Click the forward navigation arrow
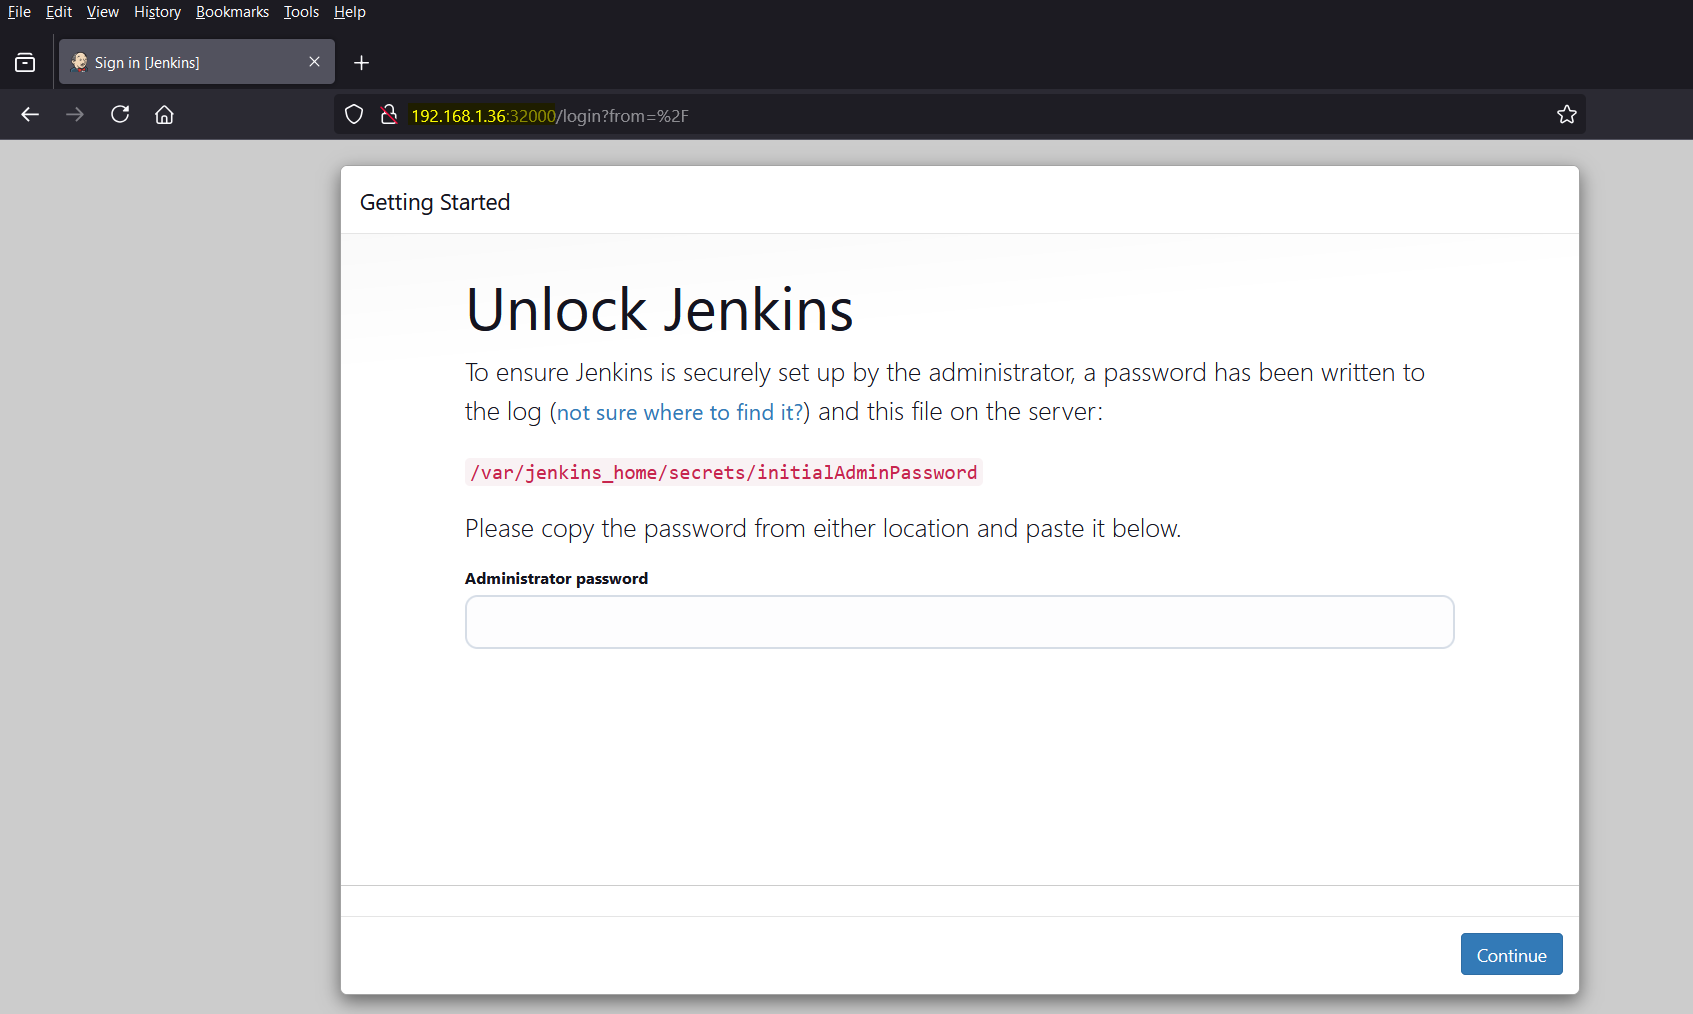1693x1014 pixels. (x=75, y=115)
